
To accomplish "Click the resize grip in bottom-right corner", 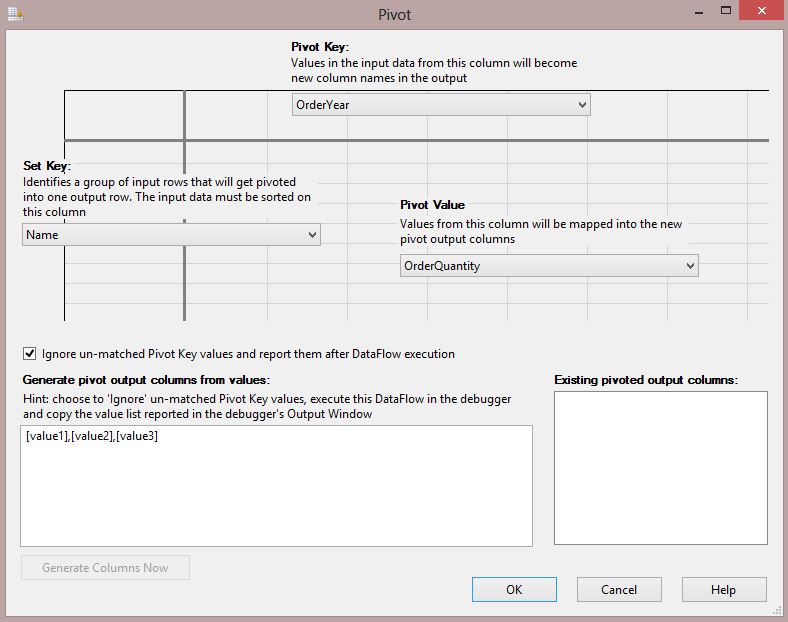I will pos(777,611).
